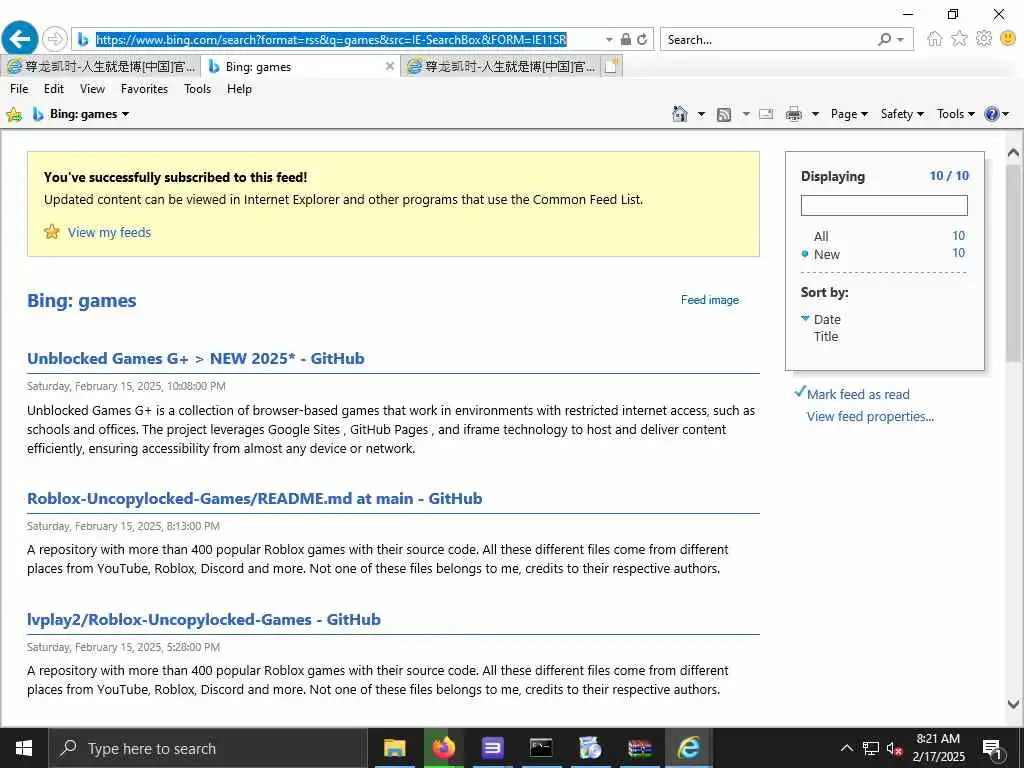This screenshot has width=1024, height=768.
Task: Click the refresh icon in address bar
Action: 642,39
